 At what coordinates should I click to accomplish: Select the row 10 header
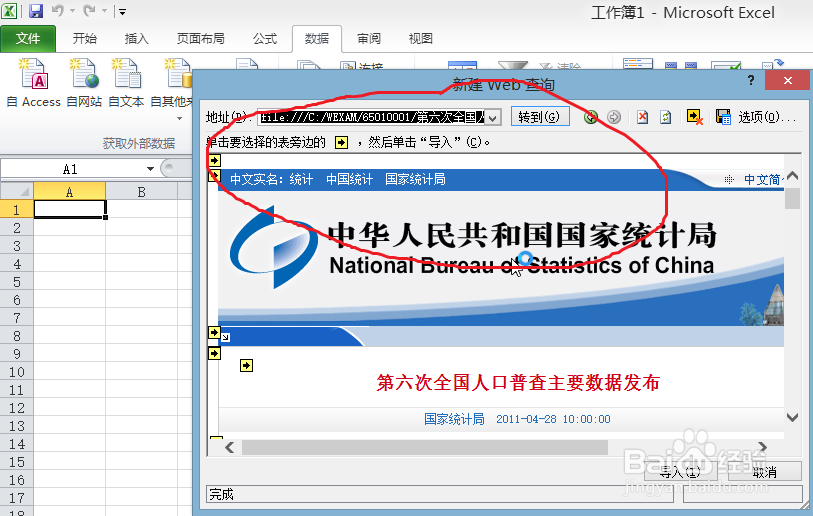(17, 372)
